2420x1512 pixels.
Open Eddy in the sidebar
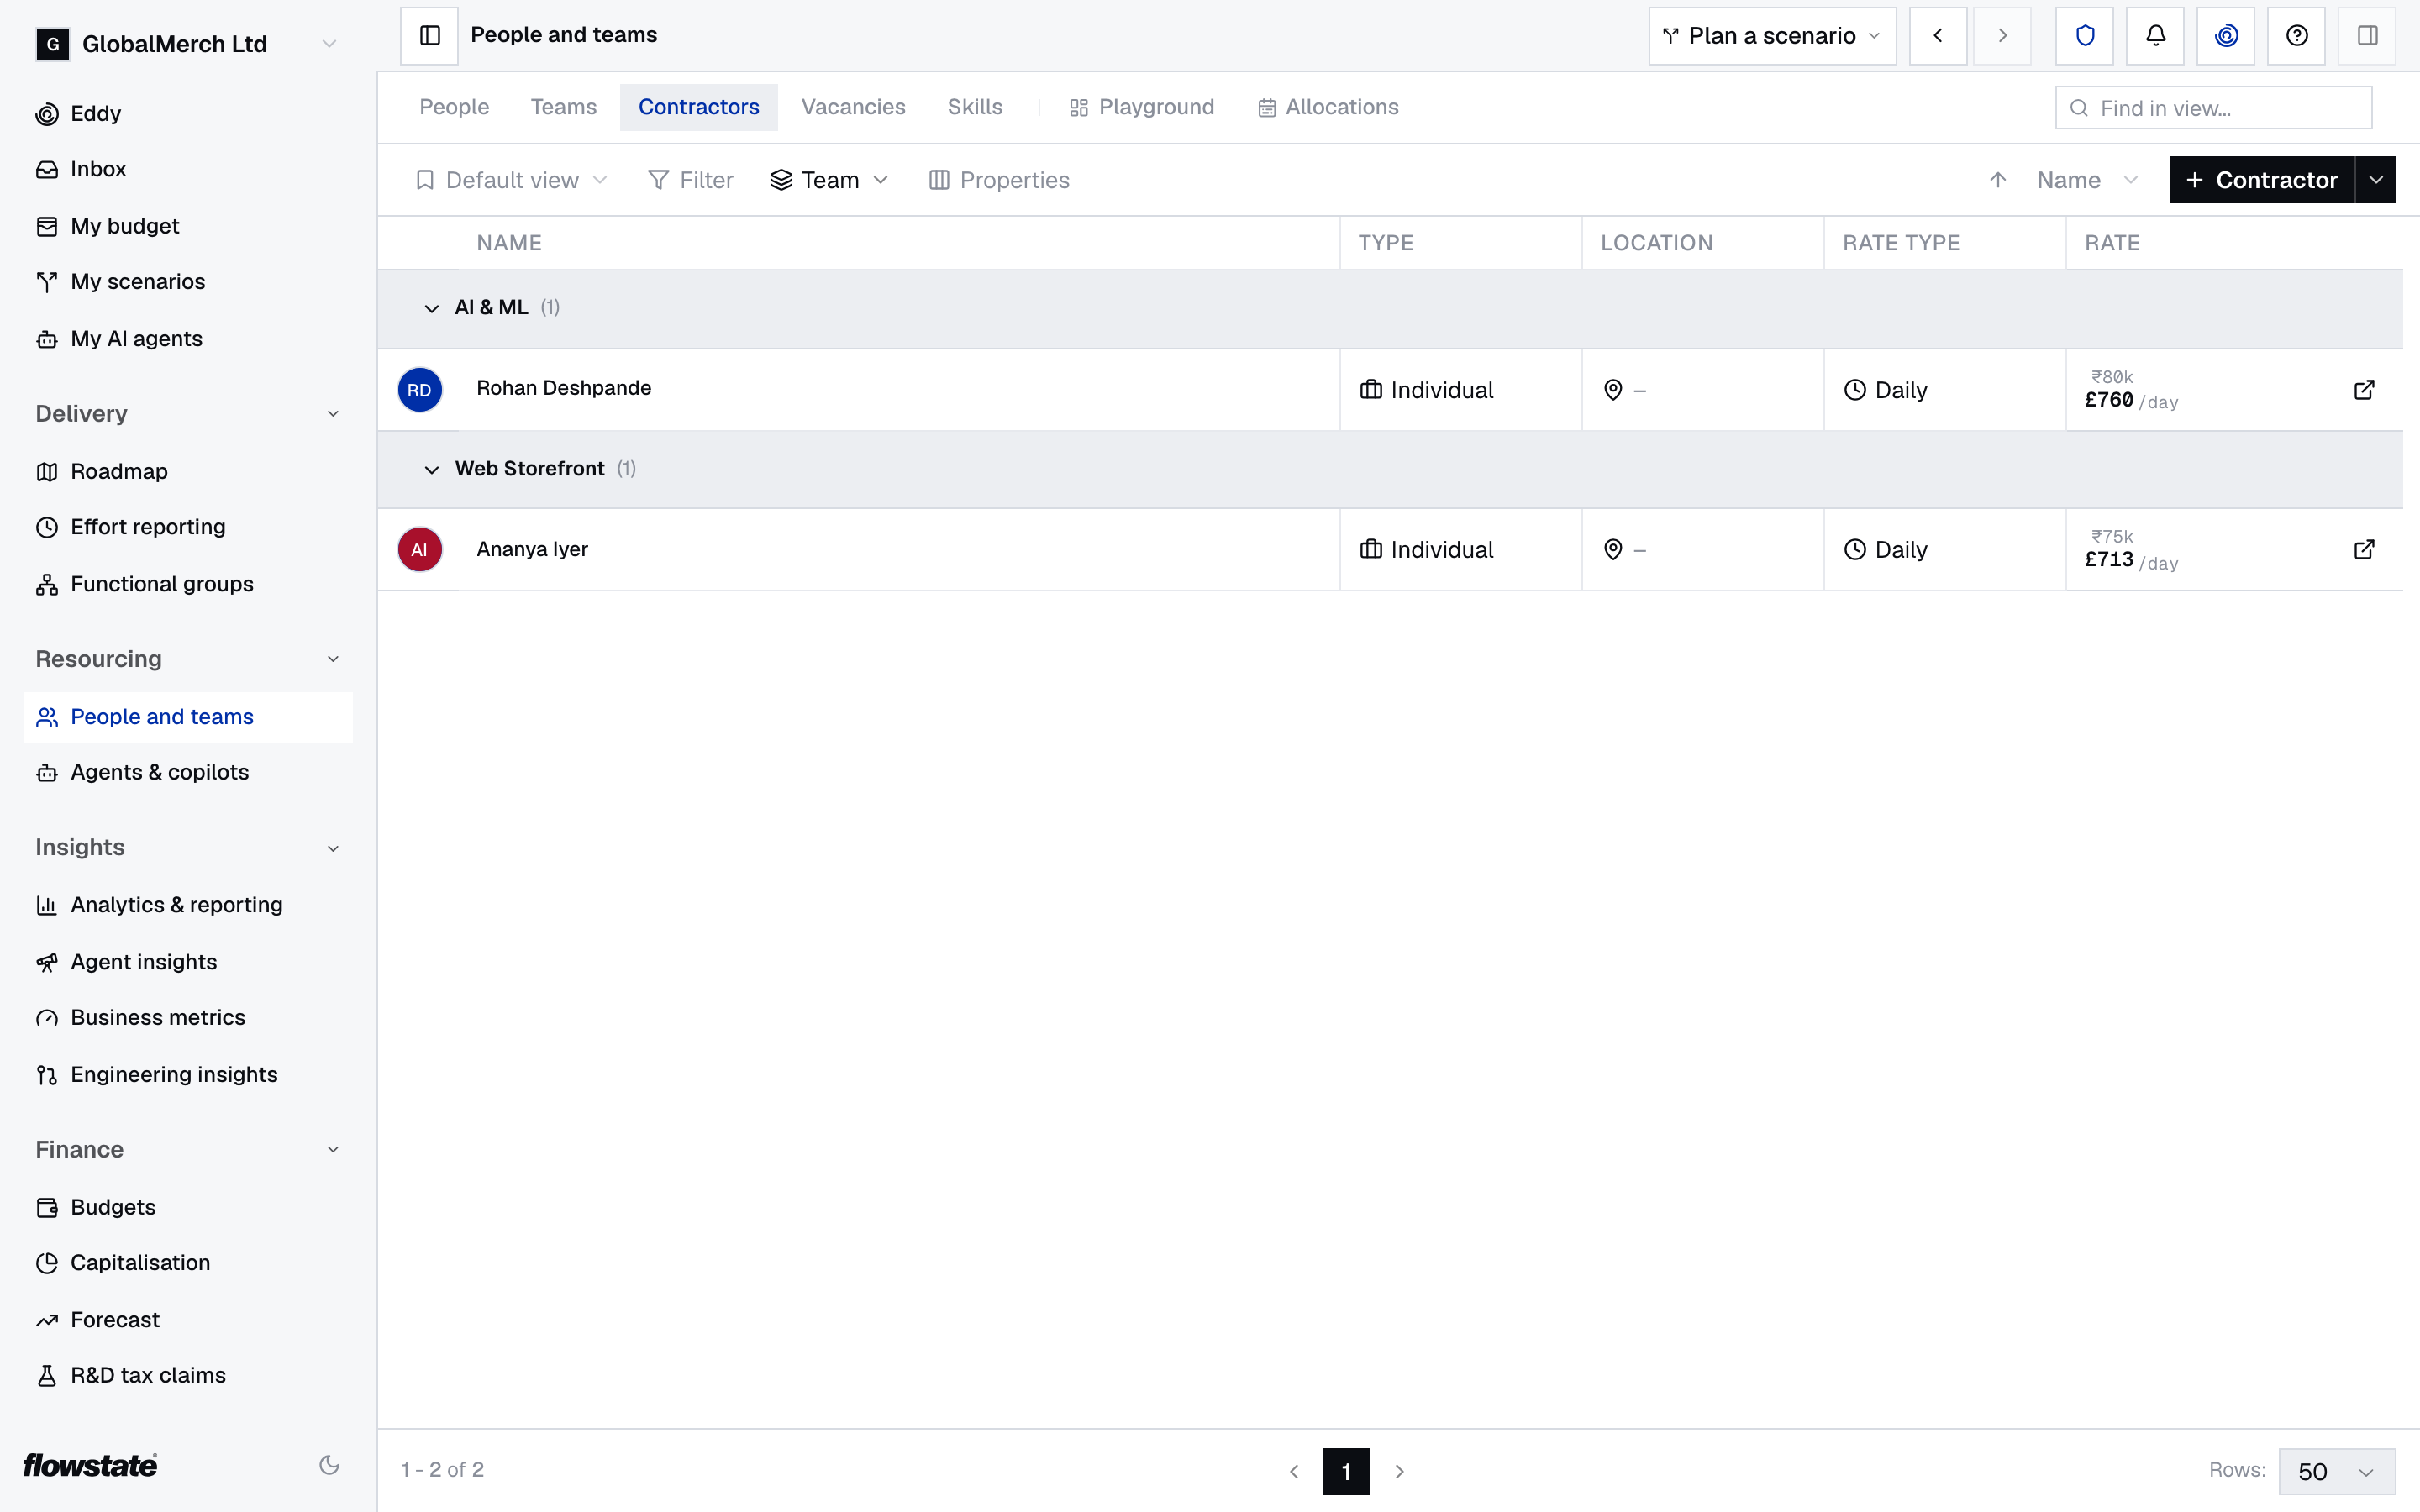point(188,114)
